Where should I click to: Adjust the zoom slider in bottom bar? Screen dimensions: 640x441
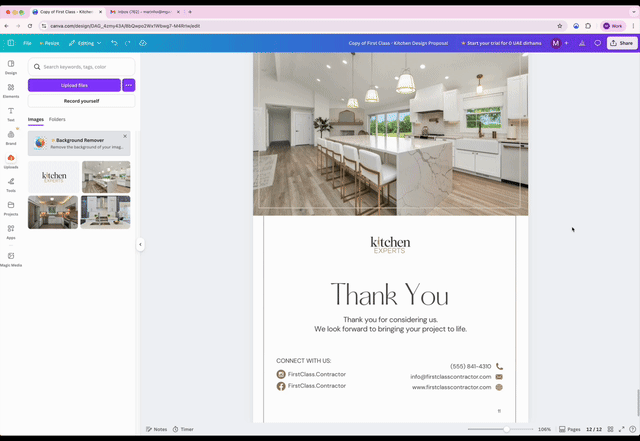(x=506, y=429)
